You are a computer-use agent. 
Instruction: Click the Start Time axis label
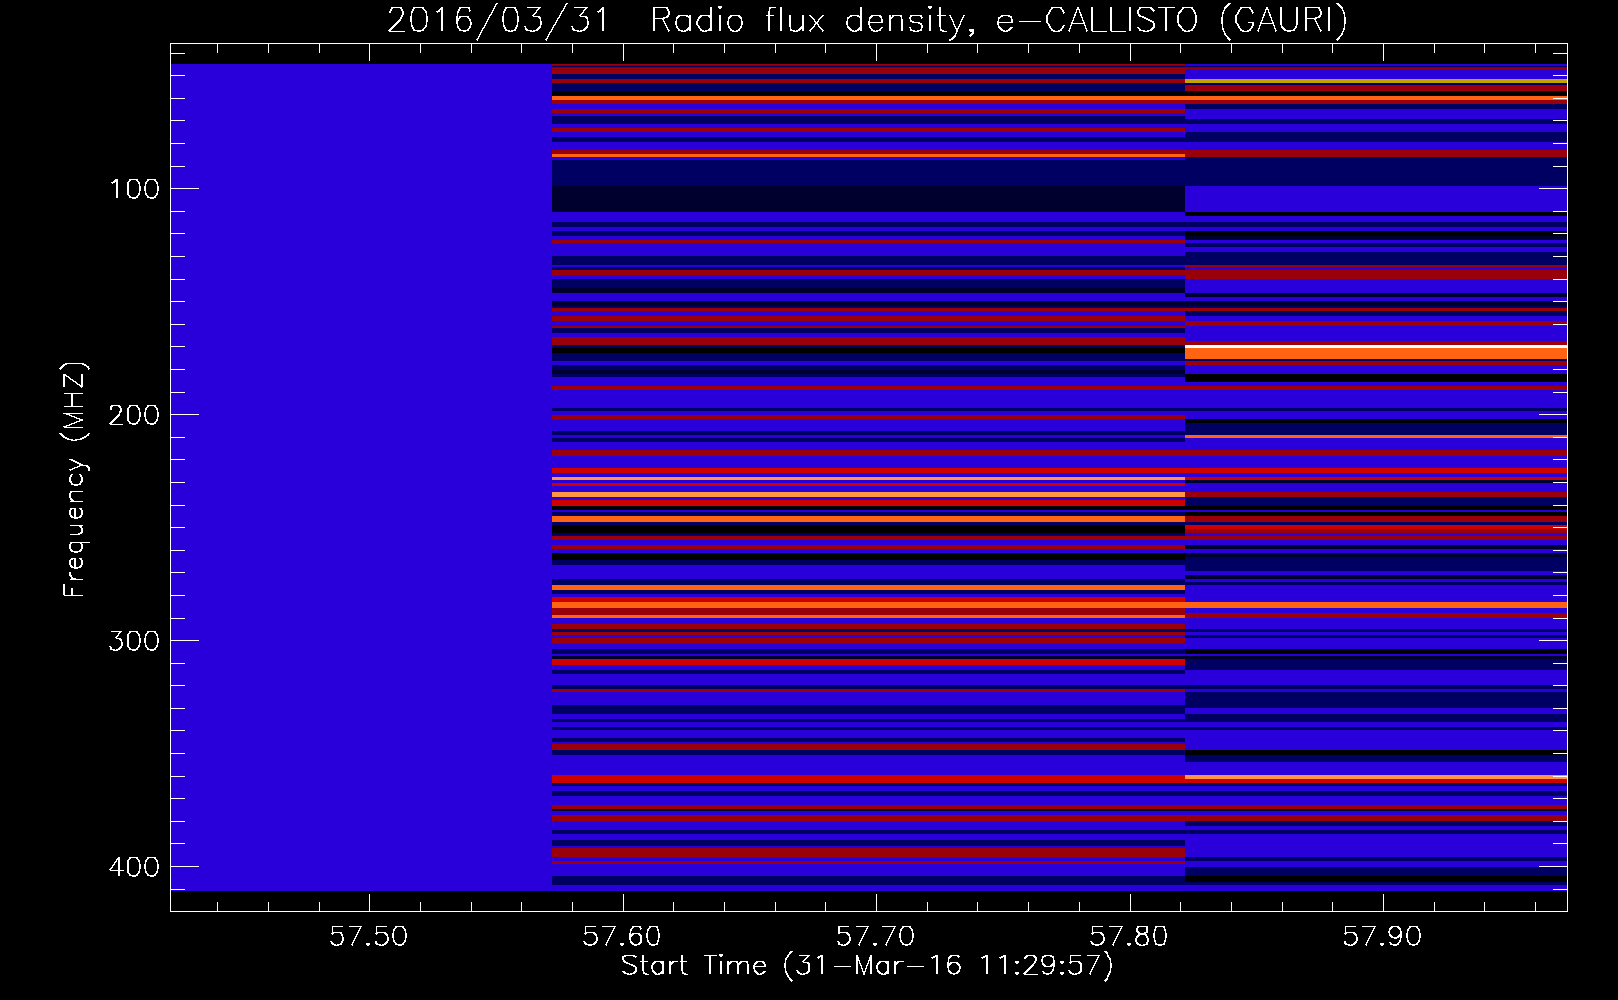867,966
